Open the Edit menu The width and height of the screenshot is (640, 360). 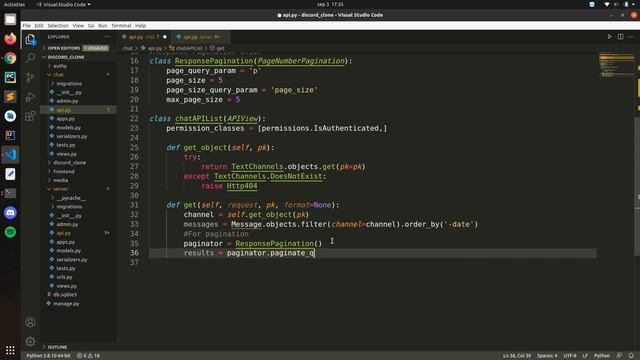point(39,25)
